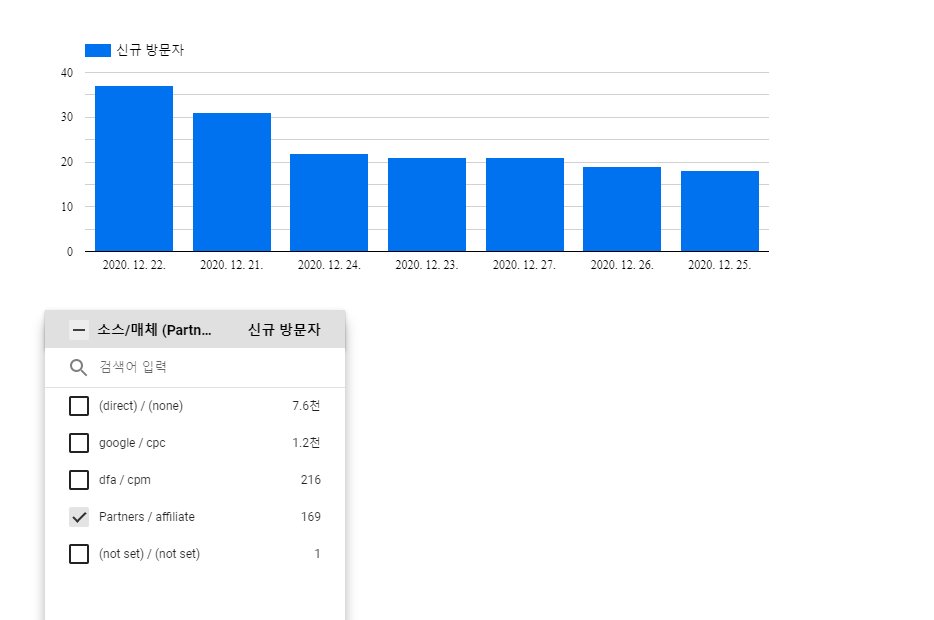Select the 2020. 12. 22. bar
The width and height of the screenshot is (934, 620).
(x=134, y=169)
